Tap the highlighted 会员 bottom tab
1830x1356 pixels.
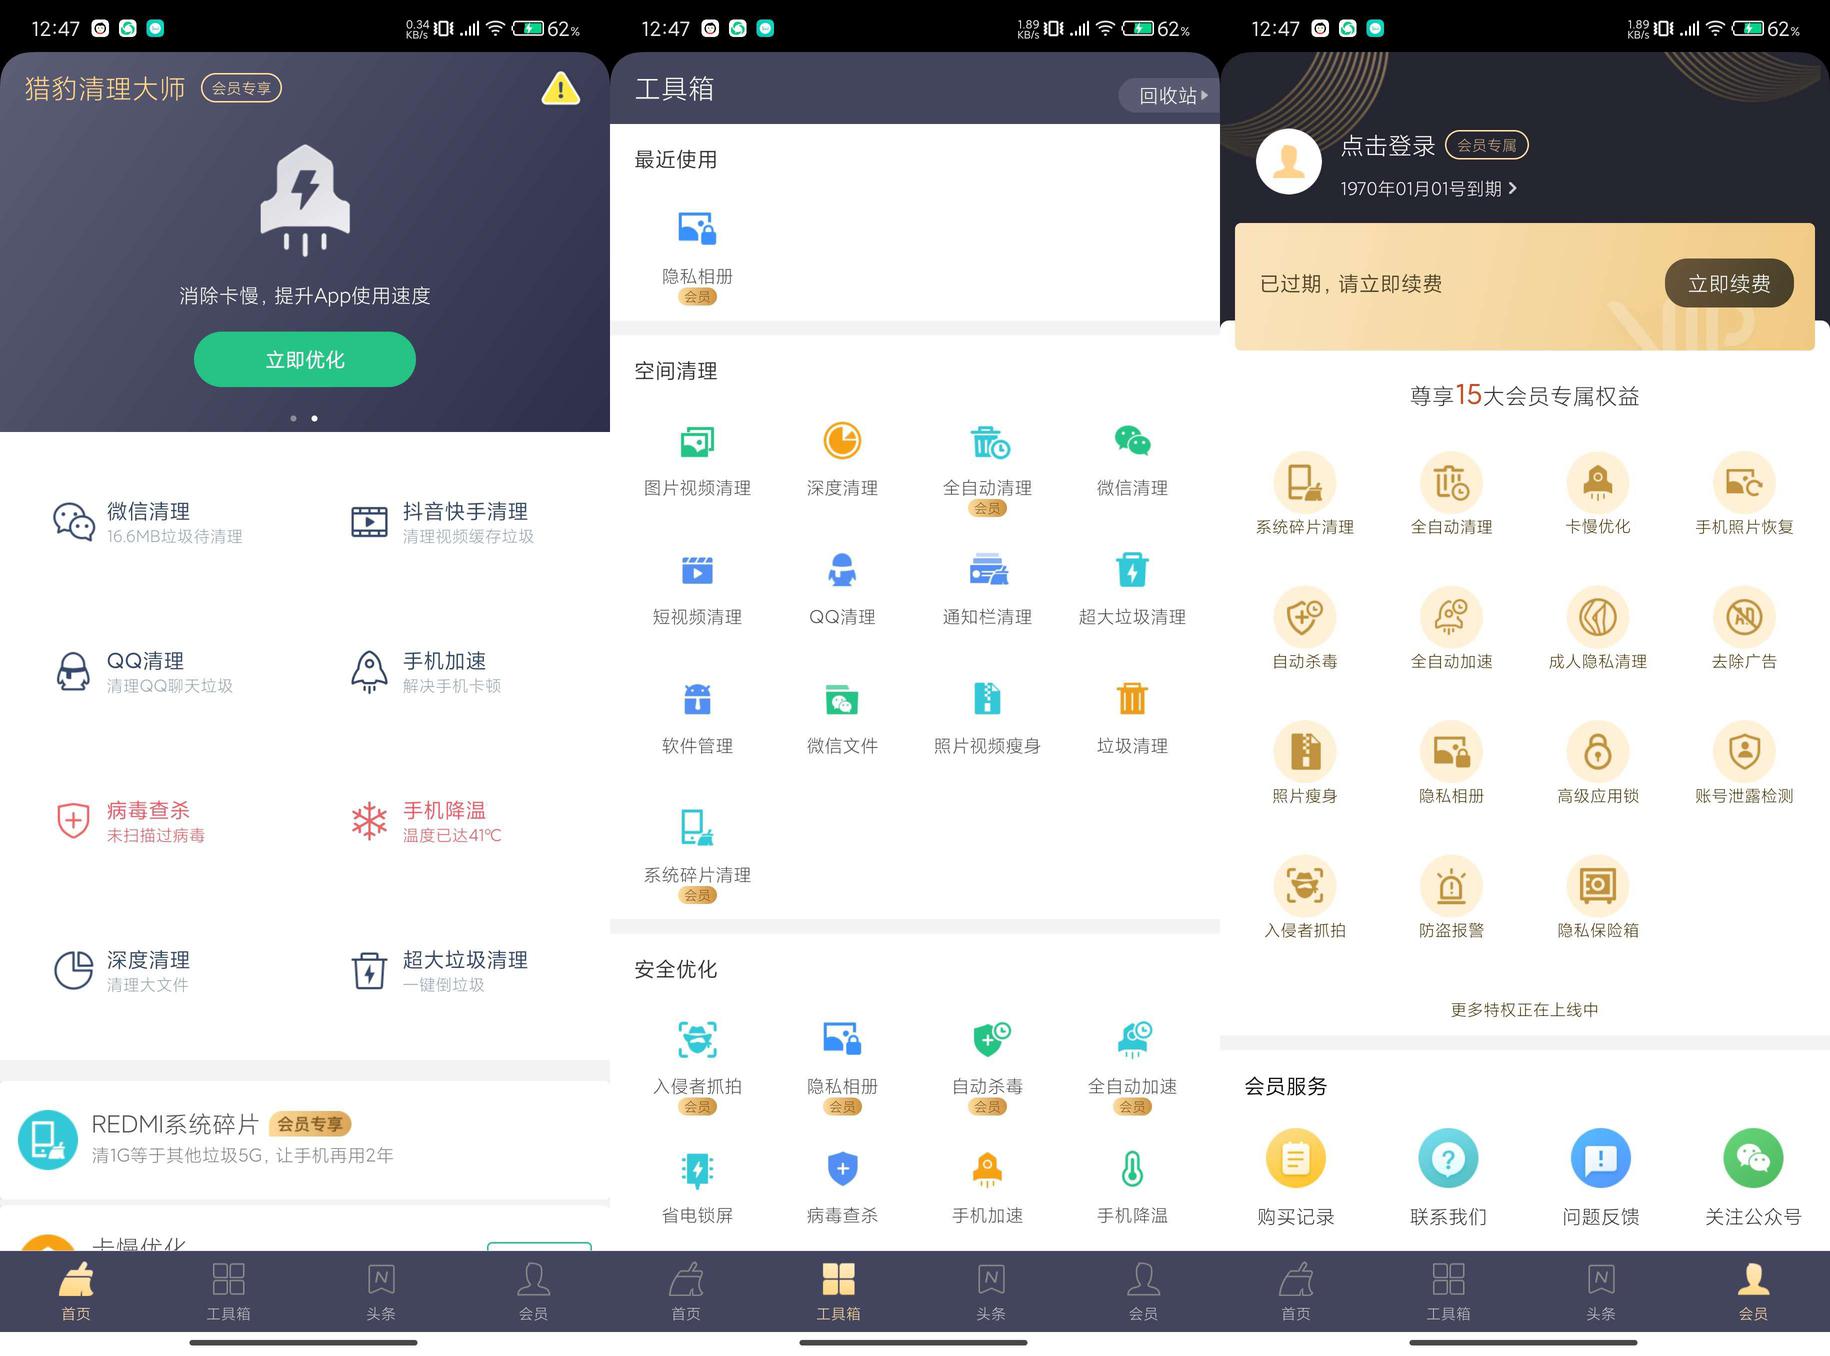1752,1290
